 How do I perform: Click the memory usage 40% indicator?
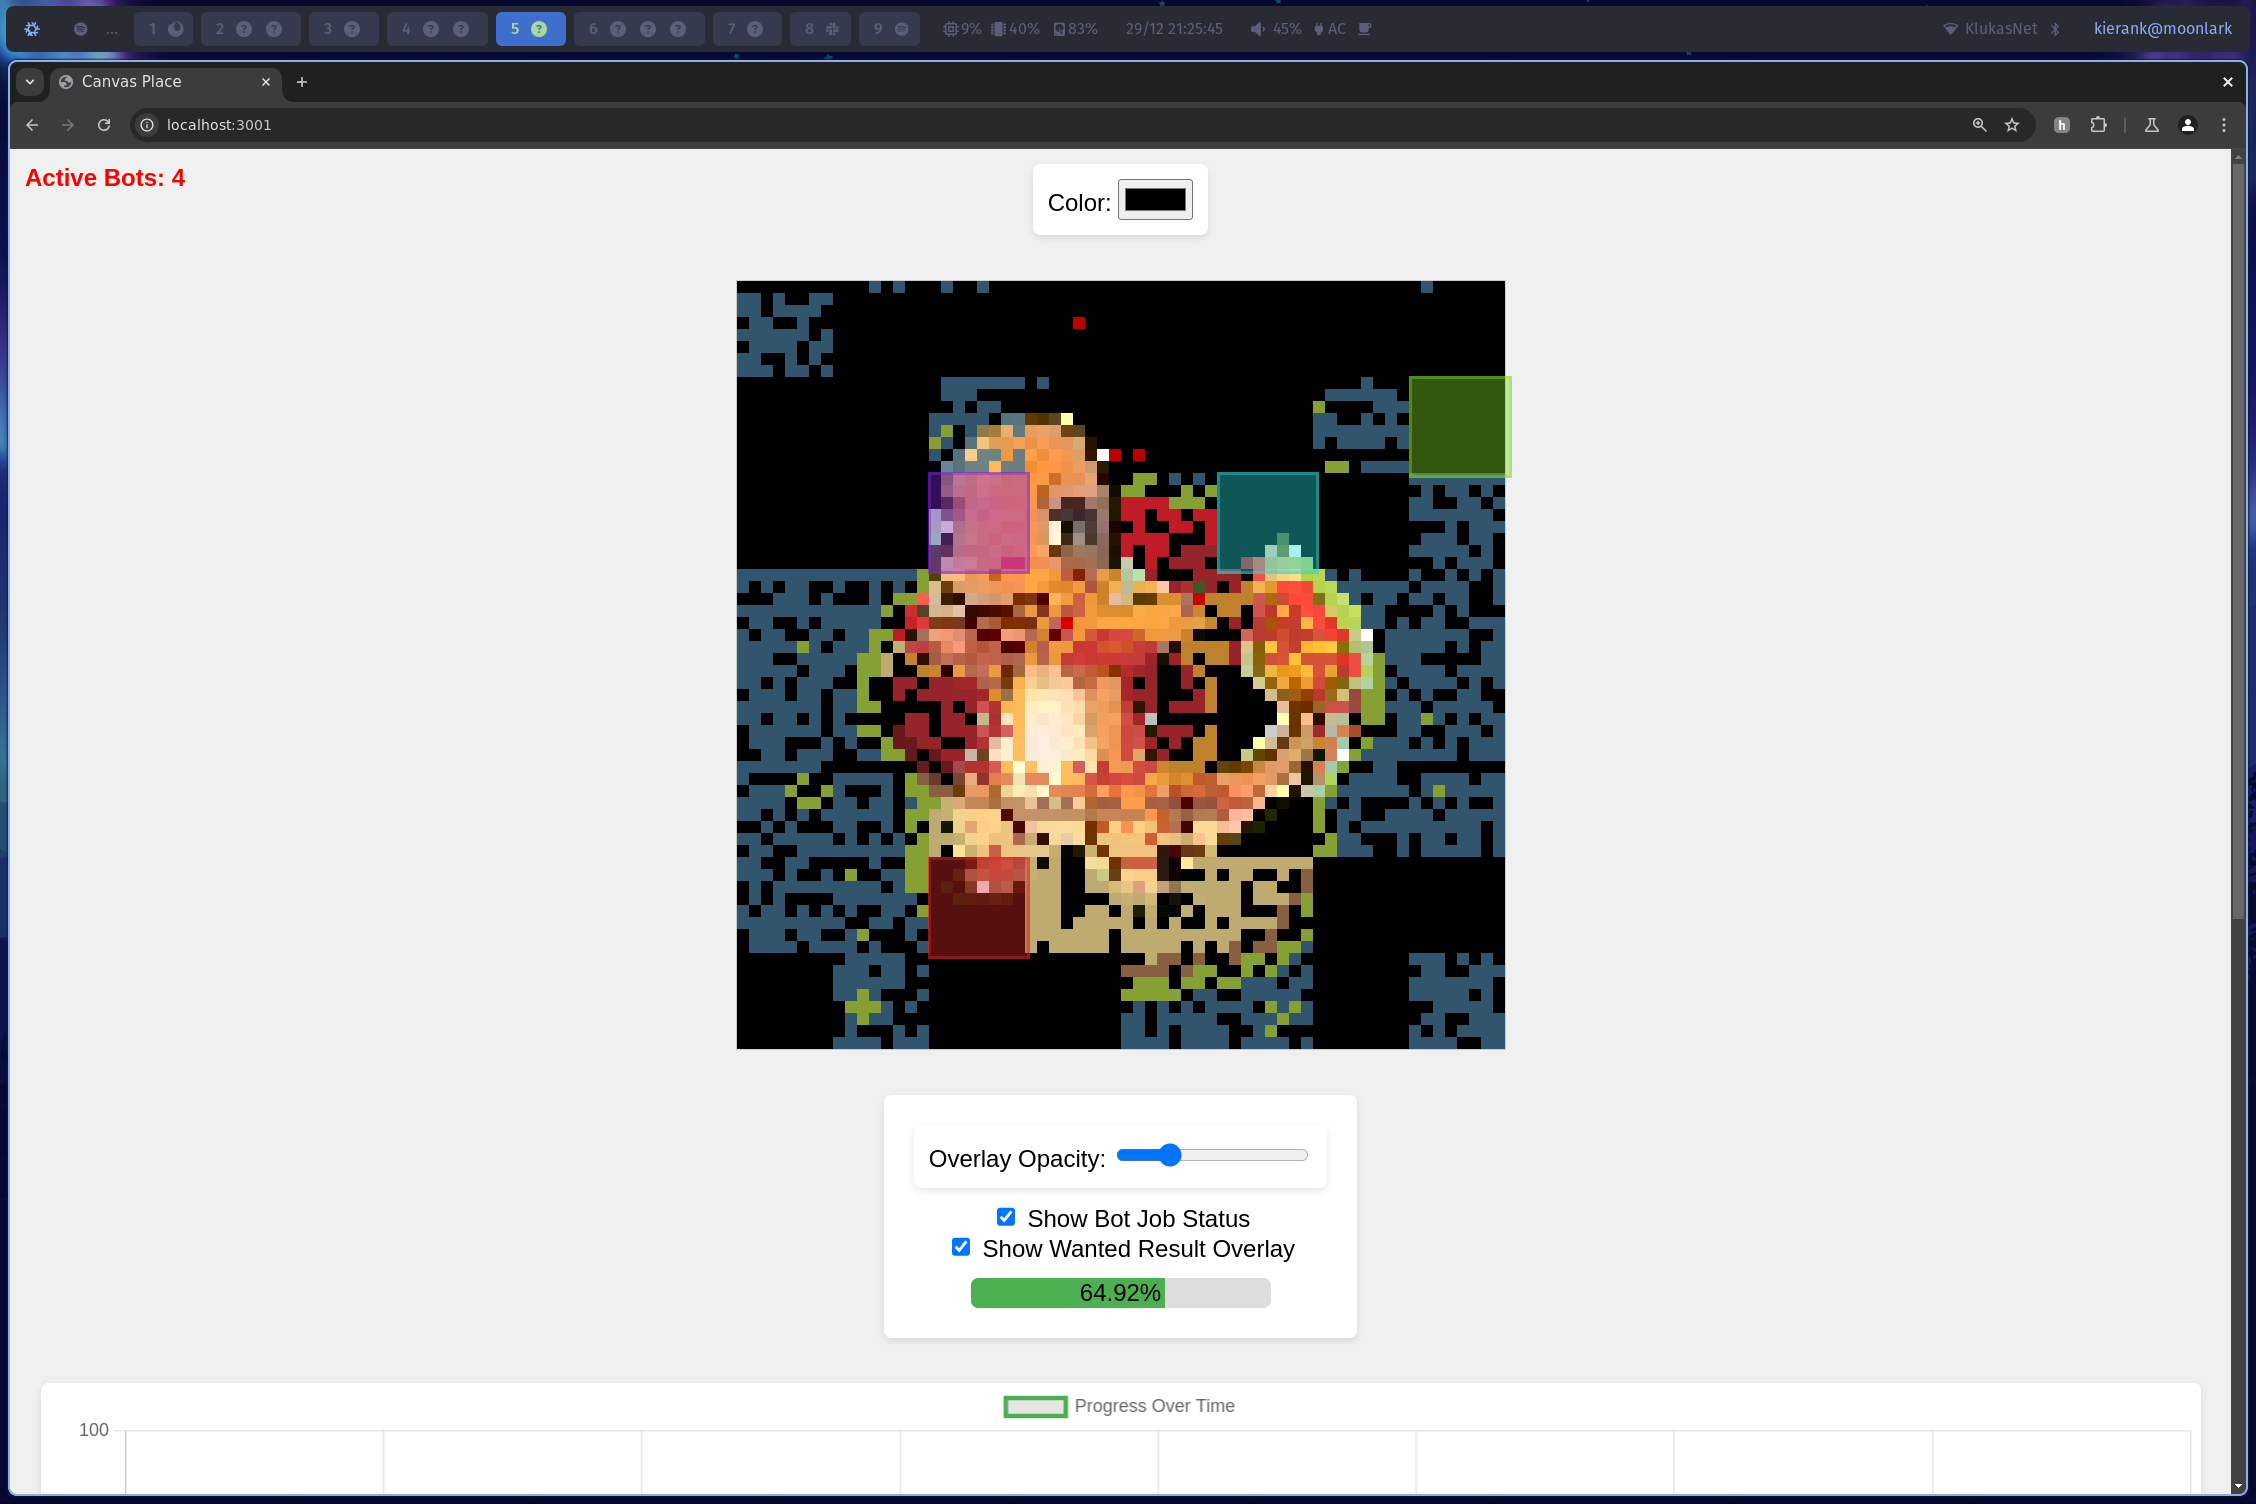(1015, 29)
